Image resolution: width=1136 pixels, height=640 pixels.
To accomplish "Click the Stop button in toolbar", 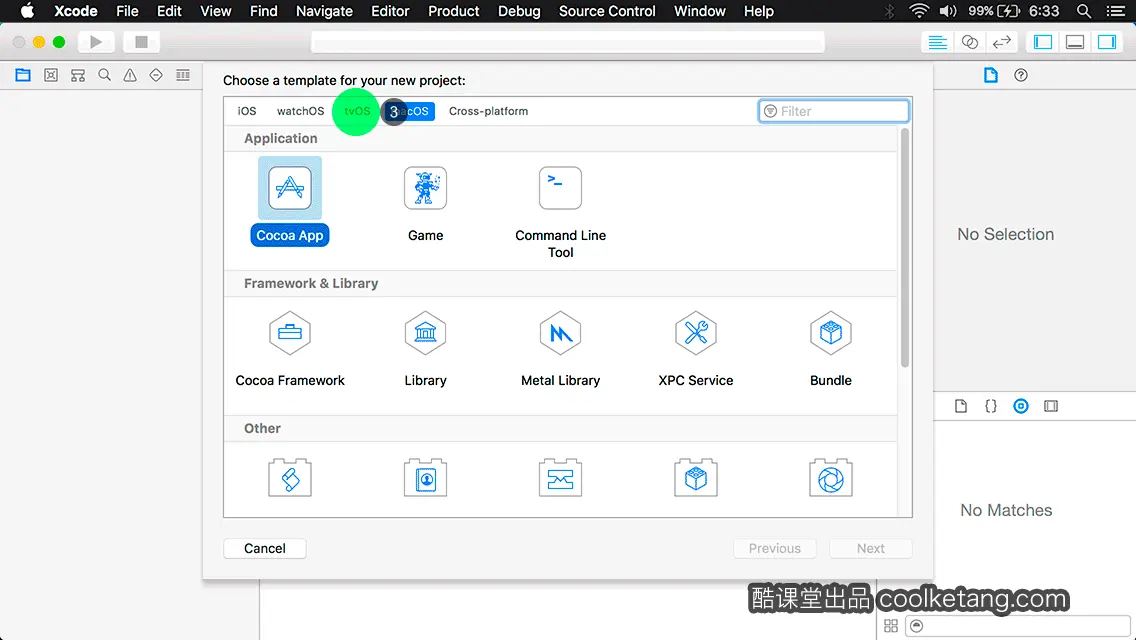I will (141, 42).
